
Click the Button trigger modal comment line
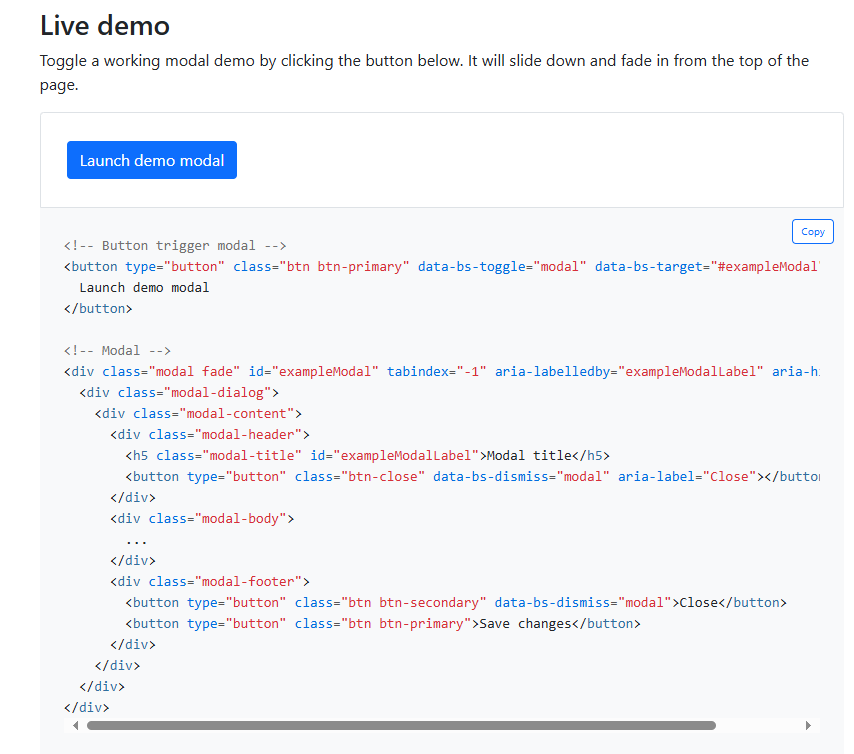175,246
